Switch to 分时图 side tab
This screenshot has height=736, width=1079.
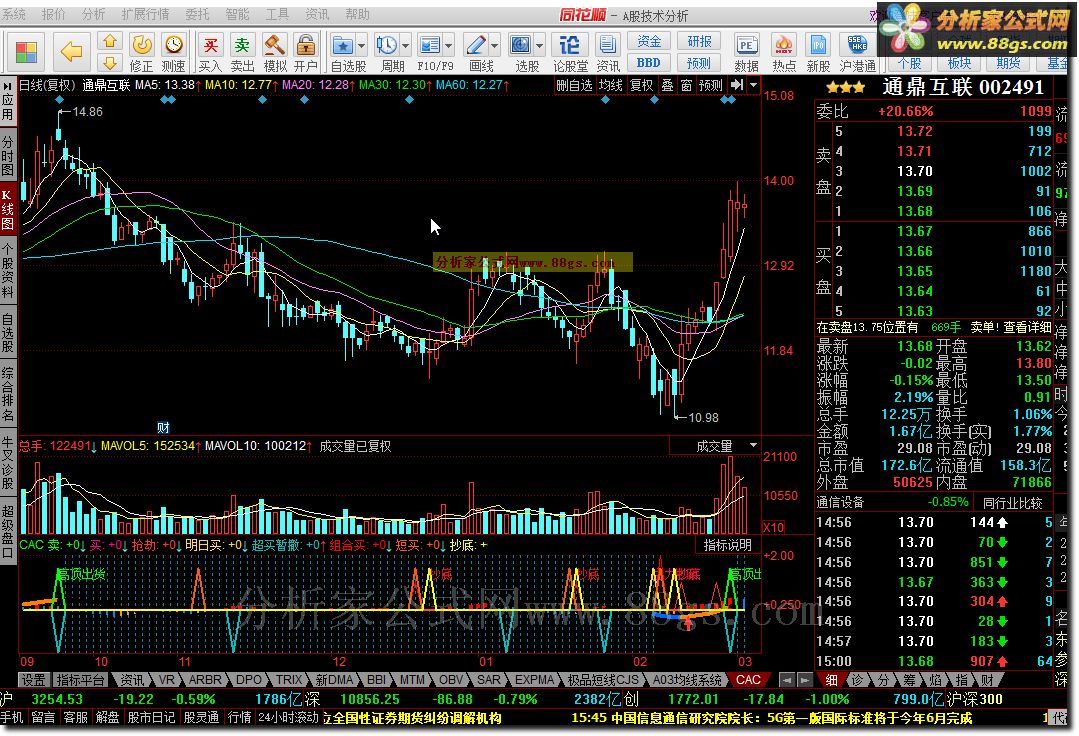(8, 155)
